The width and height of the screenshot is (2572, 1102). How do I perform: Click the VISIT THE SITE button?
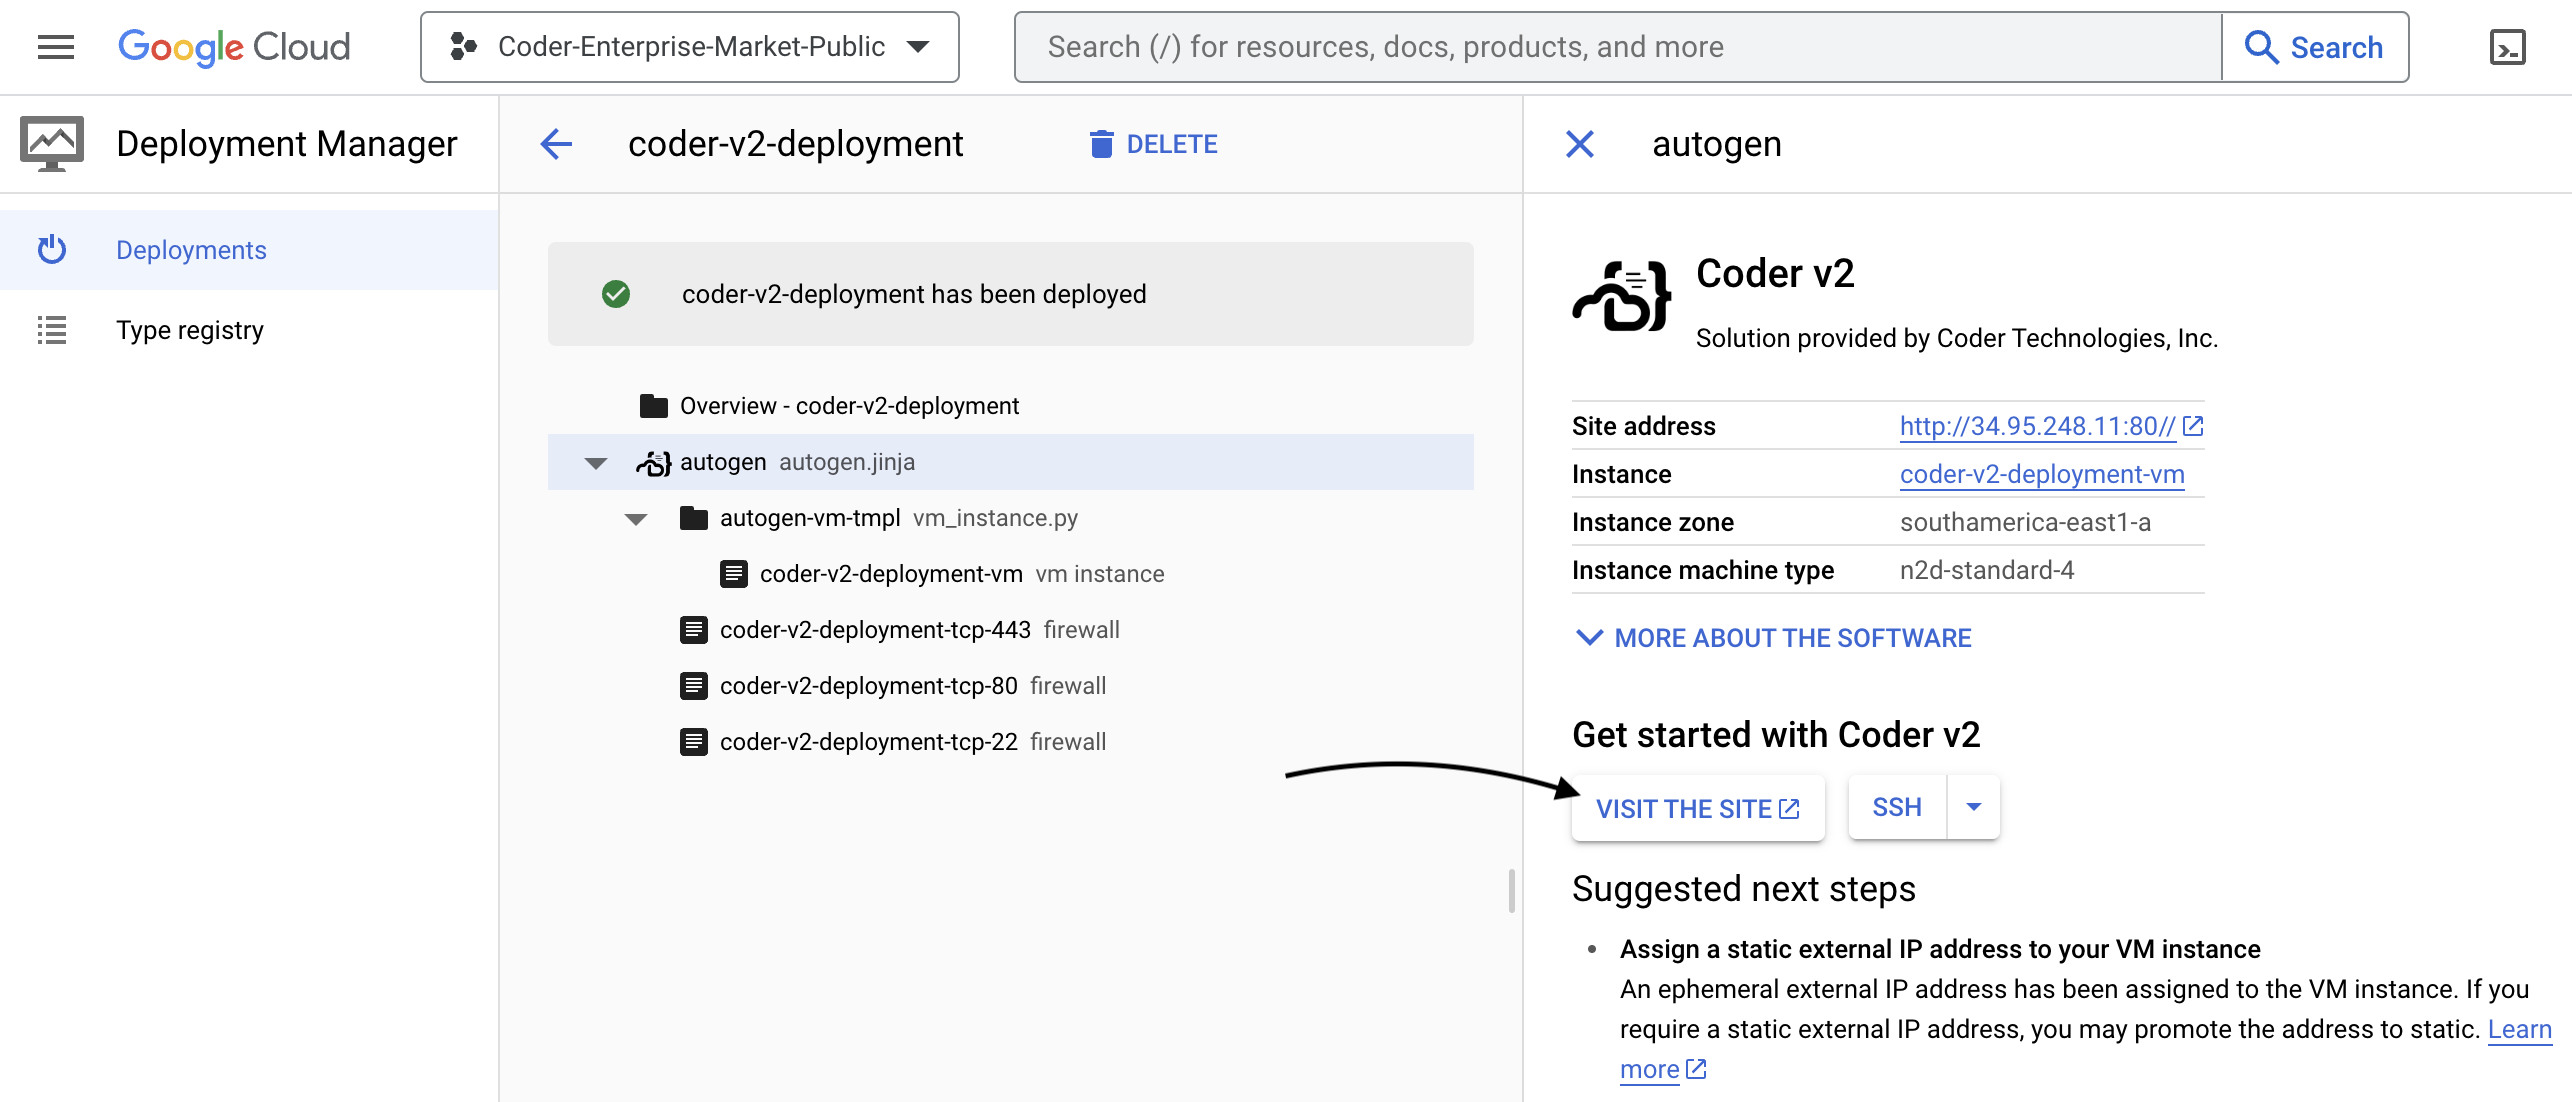pos(1697,808)
